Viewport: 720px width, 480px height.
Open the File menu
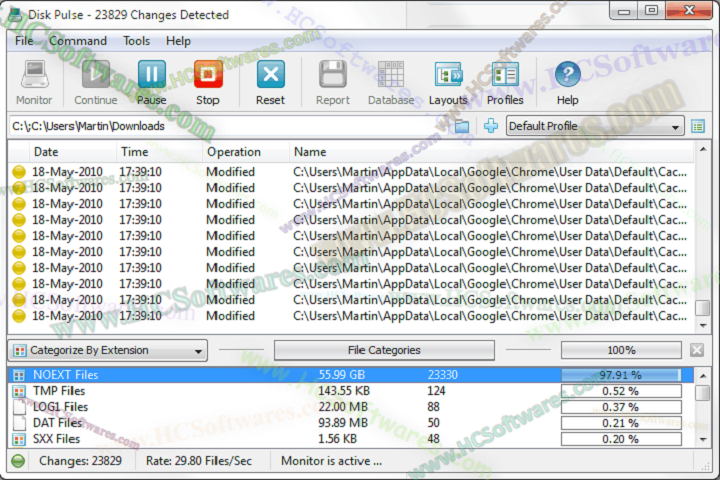(x=24, y=41)
